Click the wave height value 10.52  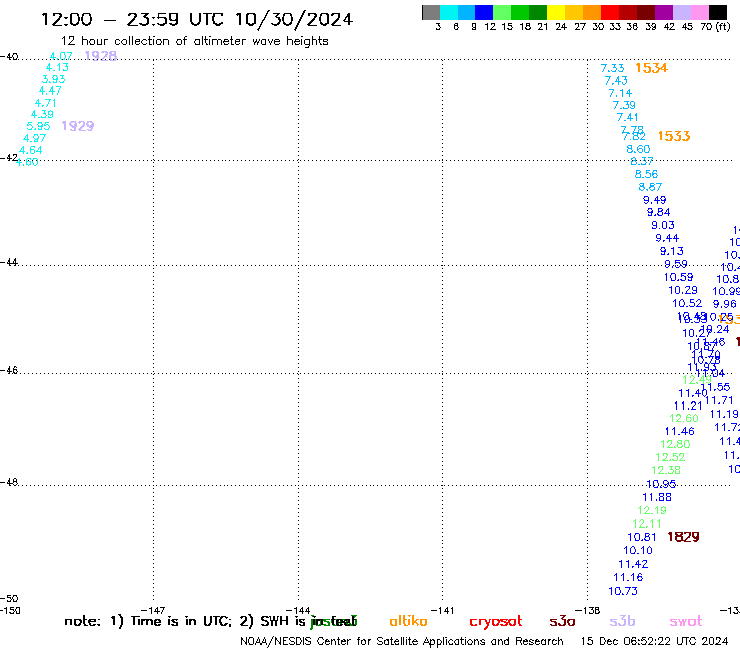pos(687,304)
